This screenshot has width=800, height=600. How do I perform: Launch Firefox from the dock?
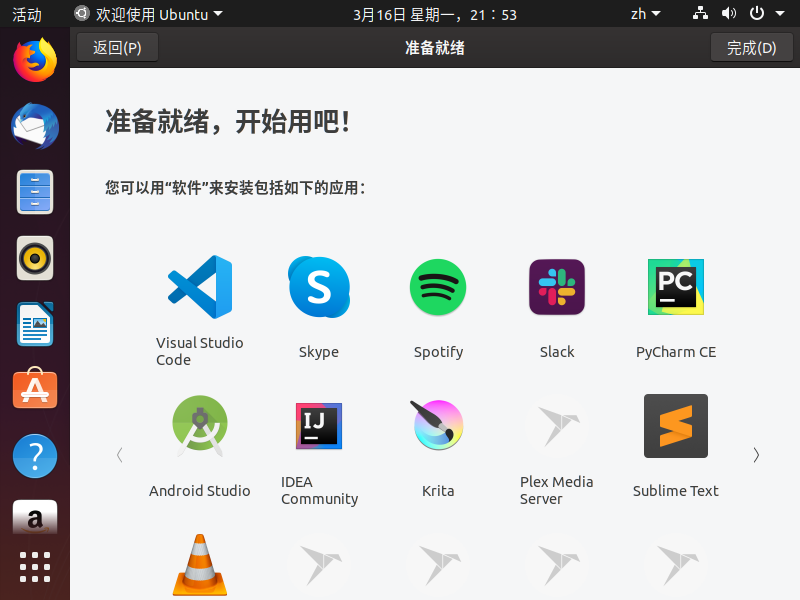pos(35,60)
